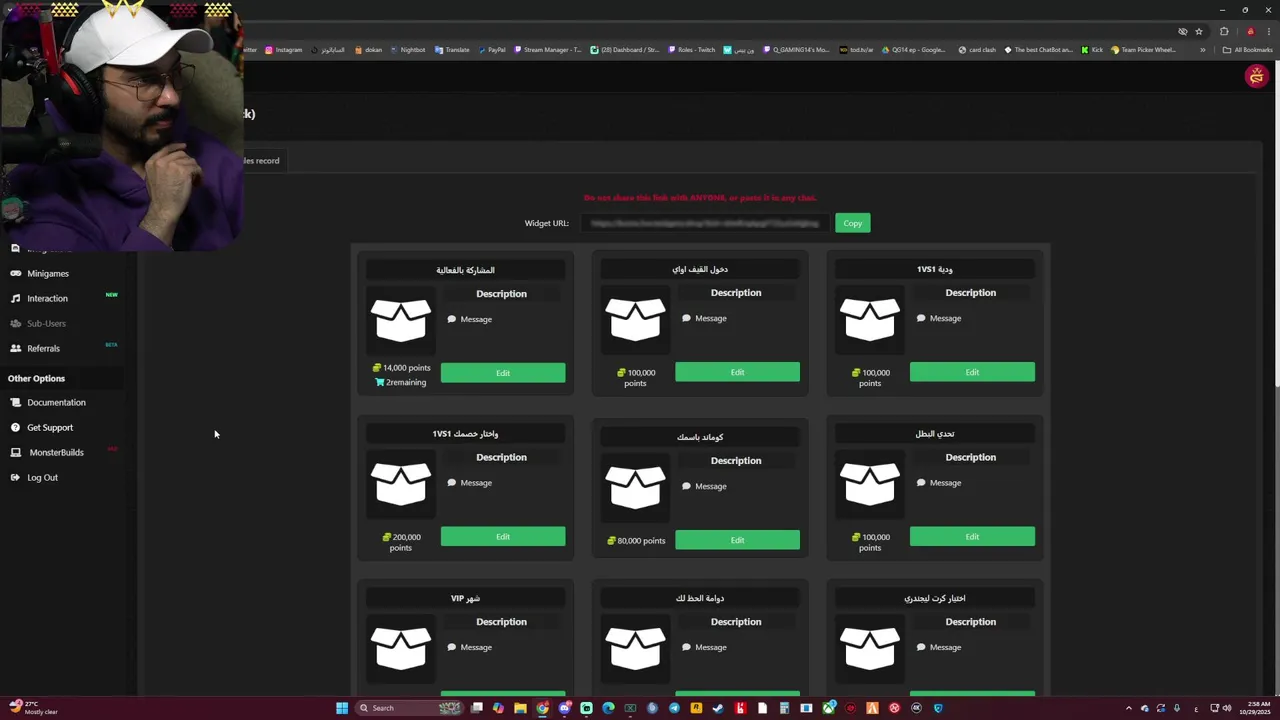Copy the Widget URL with the Copy button
The height and width of the screenshot is (720, 1280).
852,223
